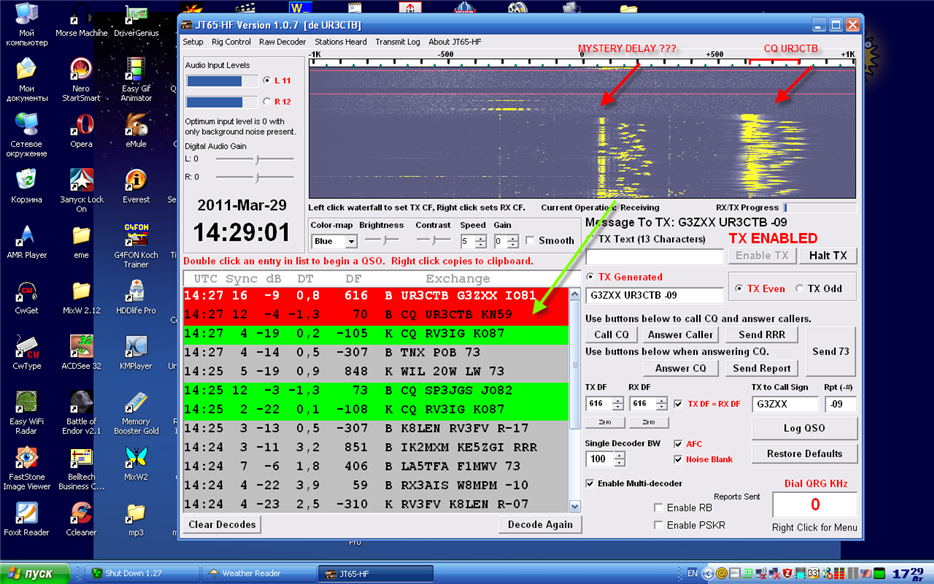Launch AMR Player from the desktop
Image resolution: width=934 pixels, height=584 pixels.
point(26,236)
